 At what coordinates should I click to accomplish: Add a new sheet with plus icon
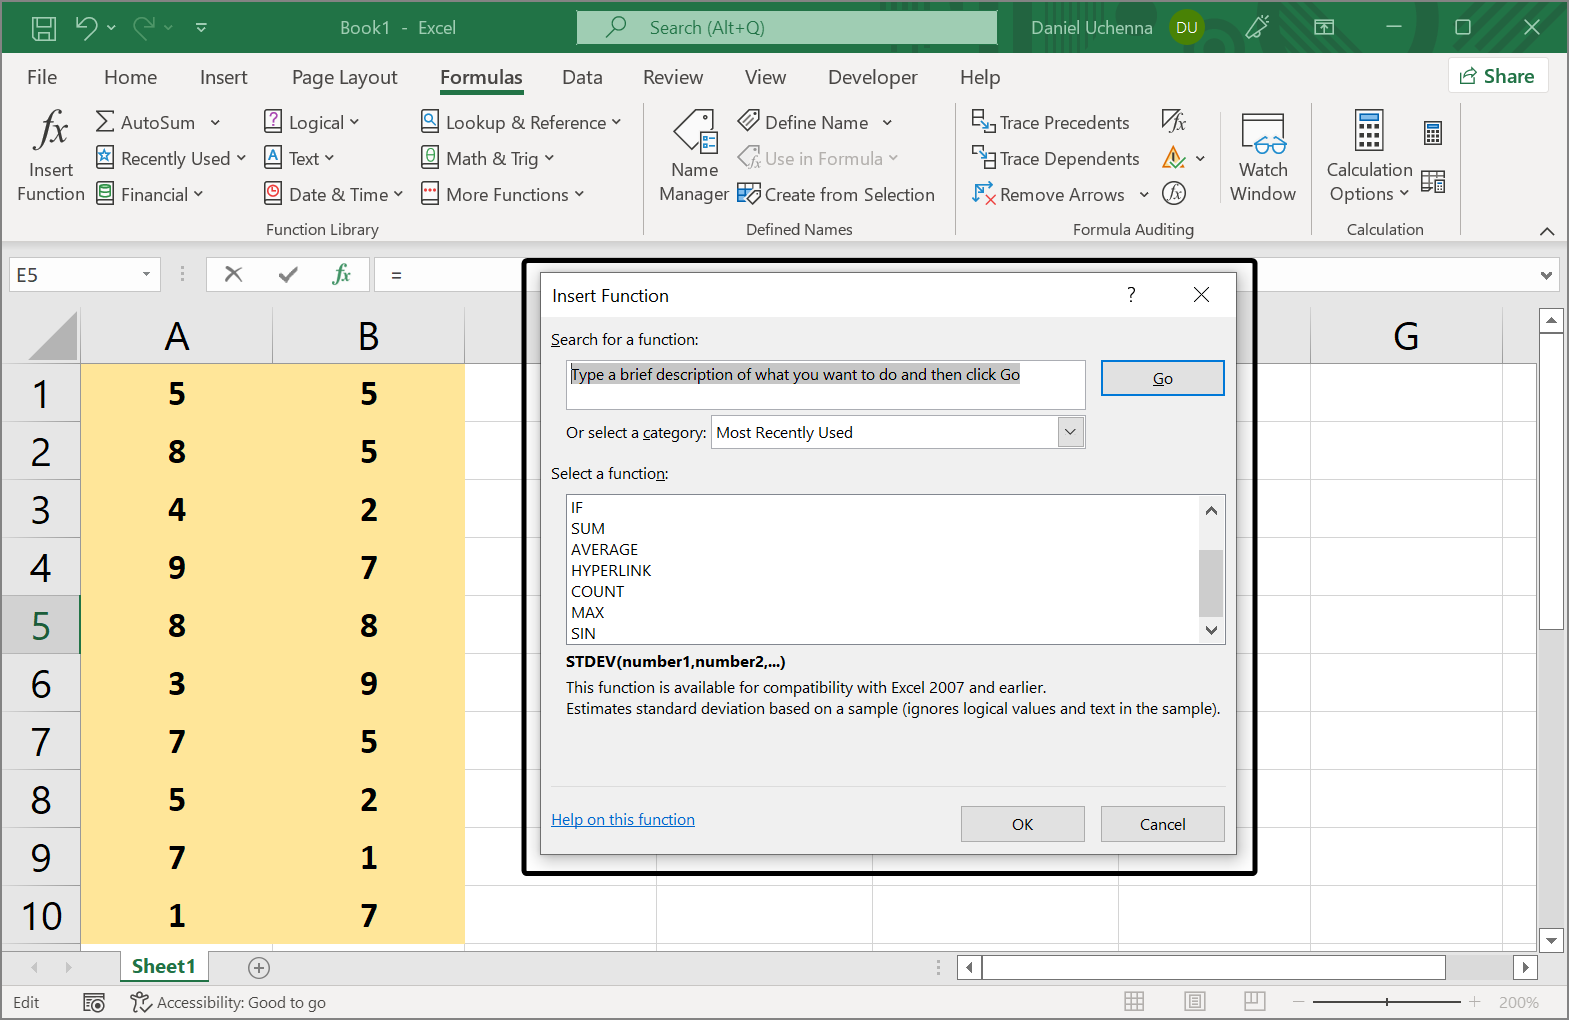pyautogui.click(x=259, y=967)
